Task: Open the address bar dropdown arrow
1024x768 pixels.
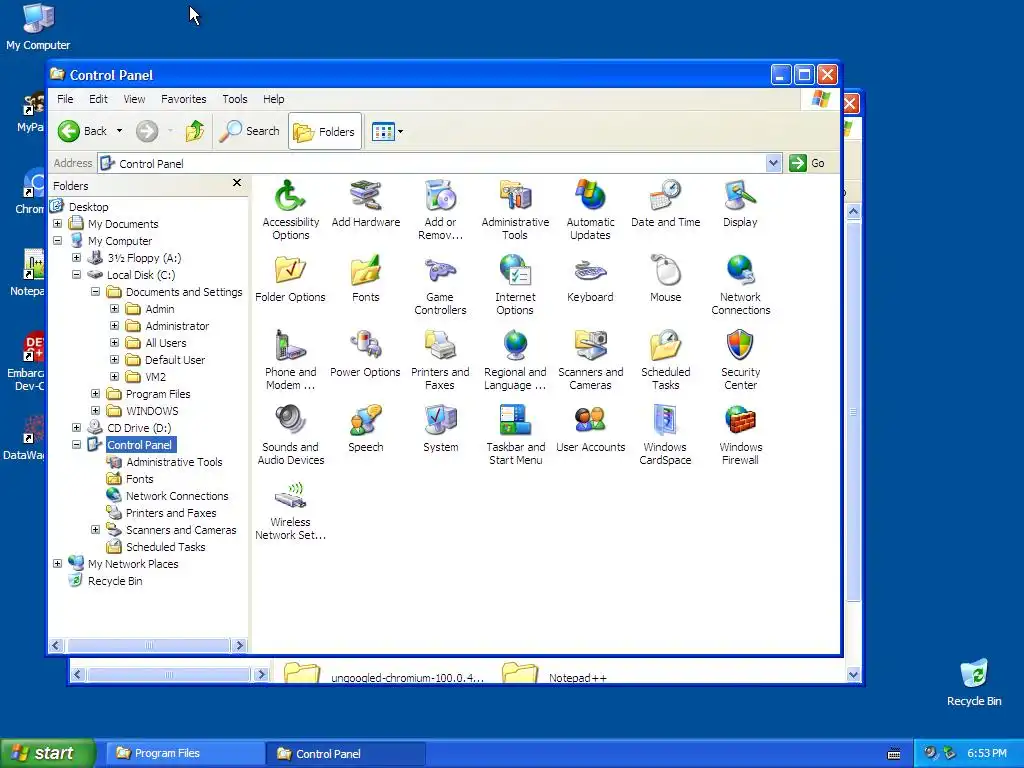Action: tap(773, 163)
